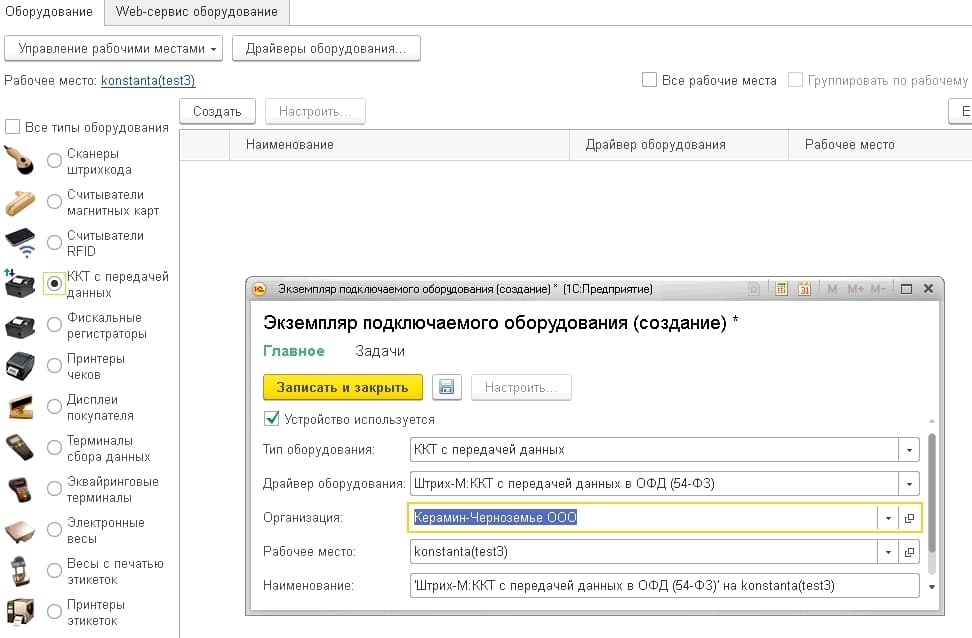Select 'Электронные весы' radio button

pos(55,530)
